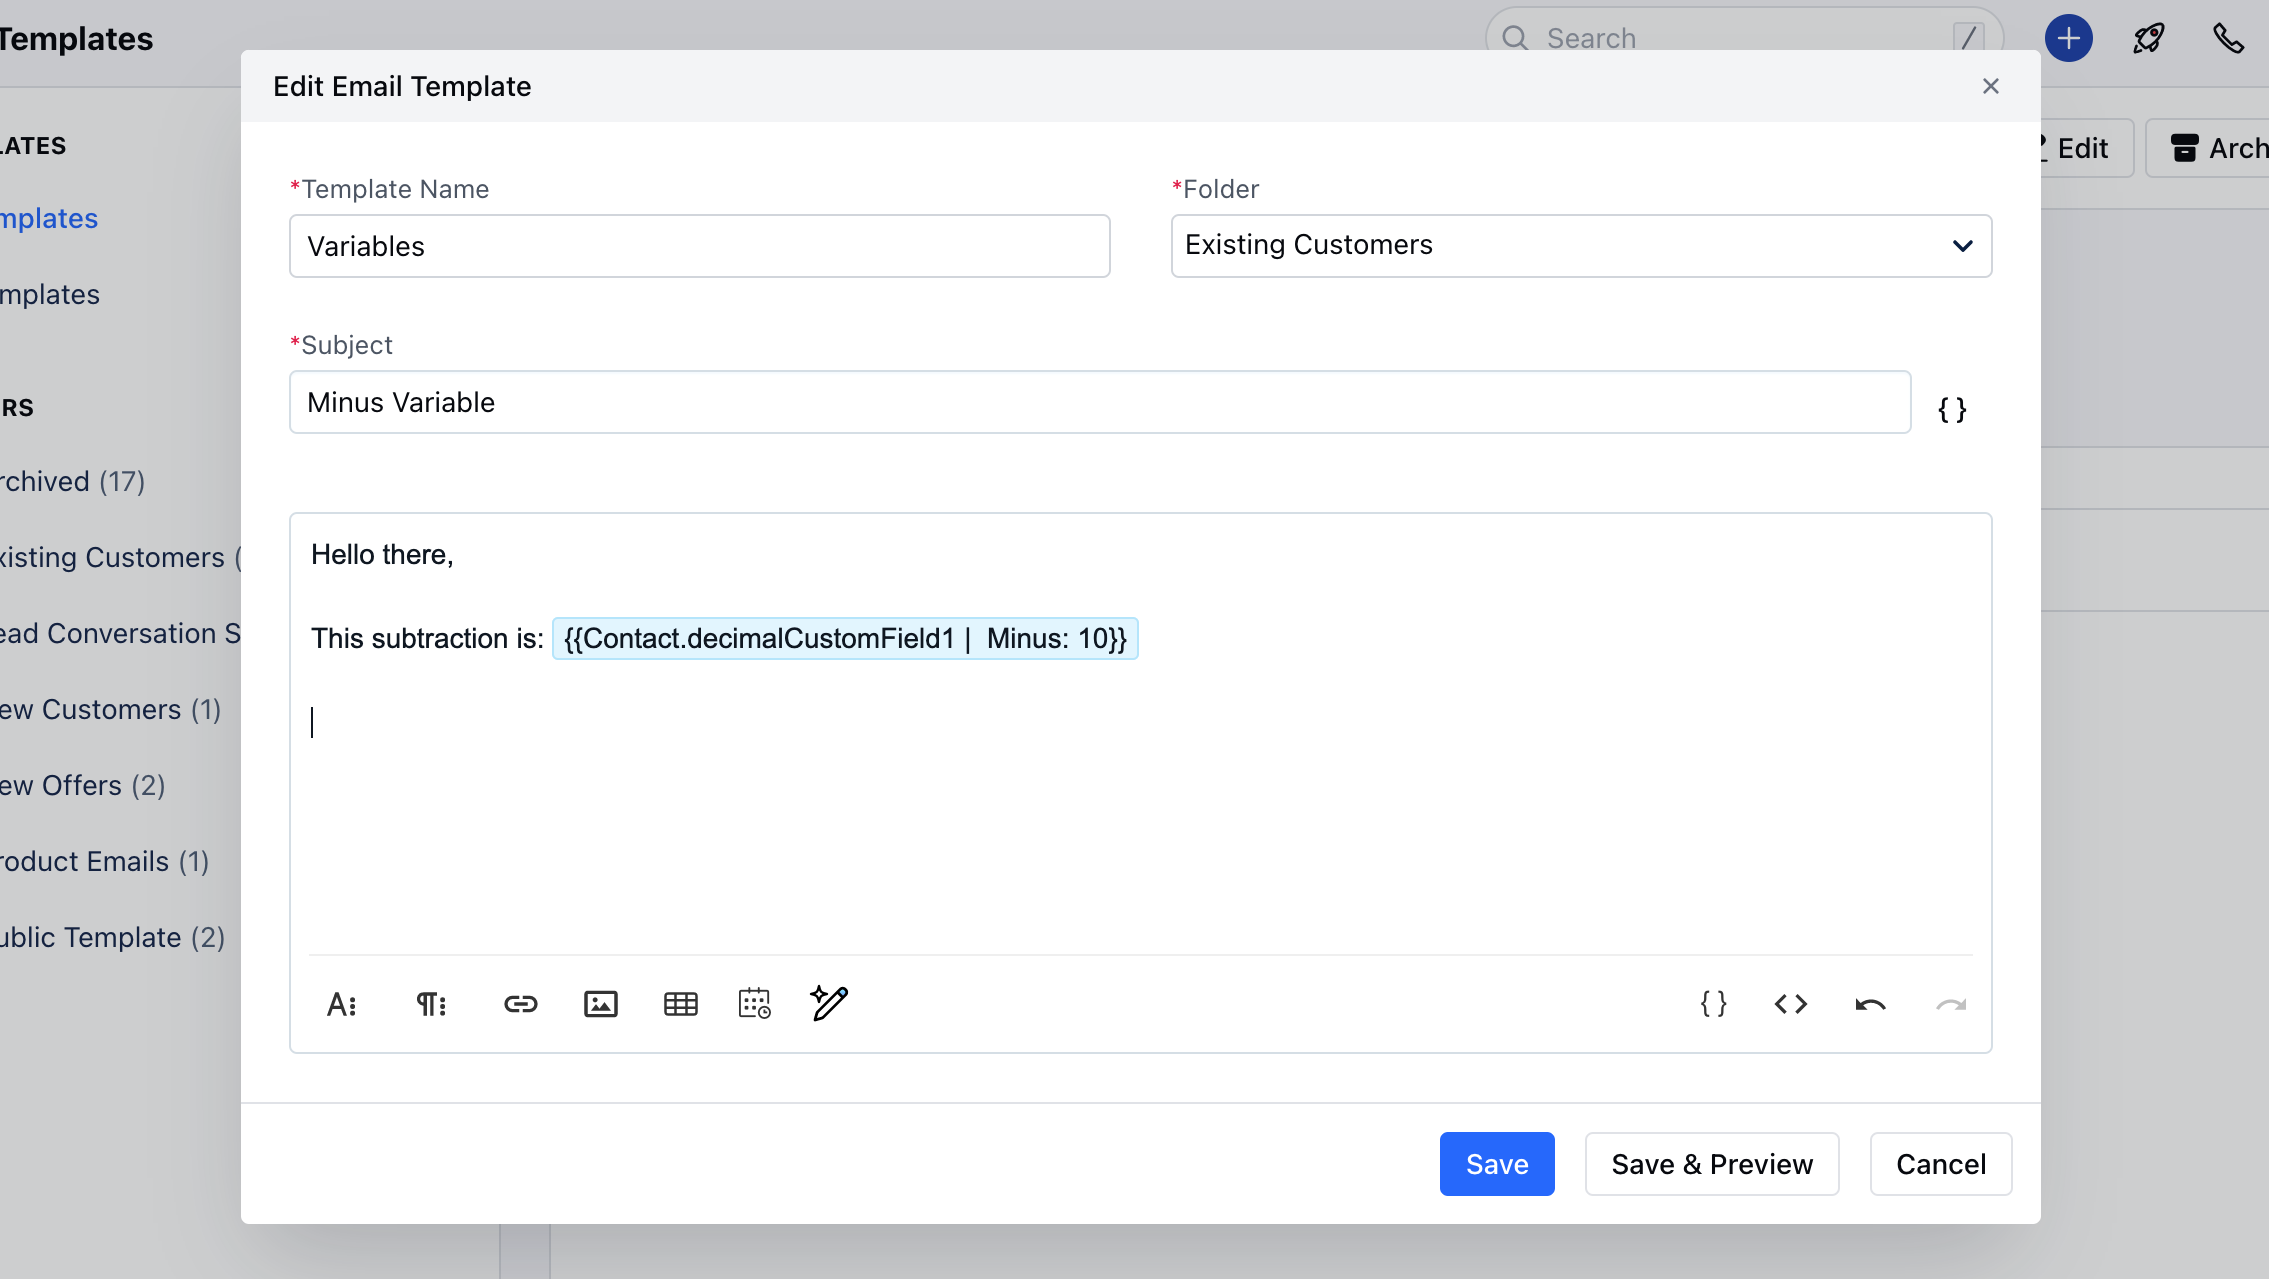This screenshot has height=1279, width=2269.
Task: Insert placeholder via editor curly braces icon
Action: [x=1713, y=1004]
